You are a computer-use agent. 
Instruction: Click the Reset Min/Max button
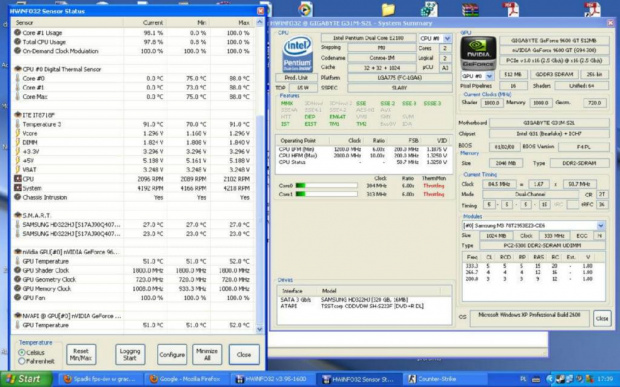pos(81,355)
